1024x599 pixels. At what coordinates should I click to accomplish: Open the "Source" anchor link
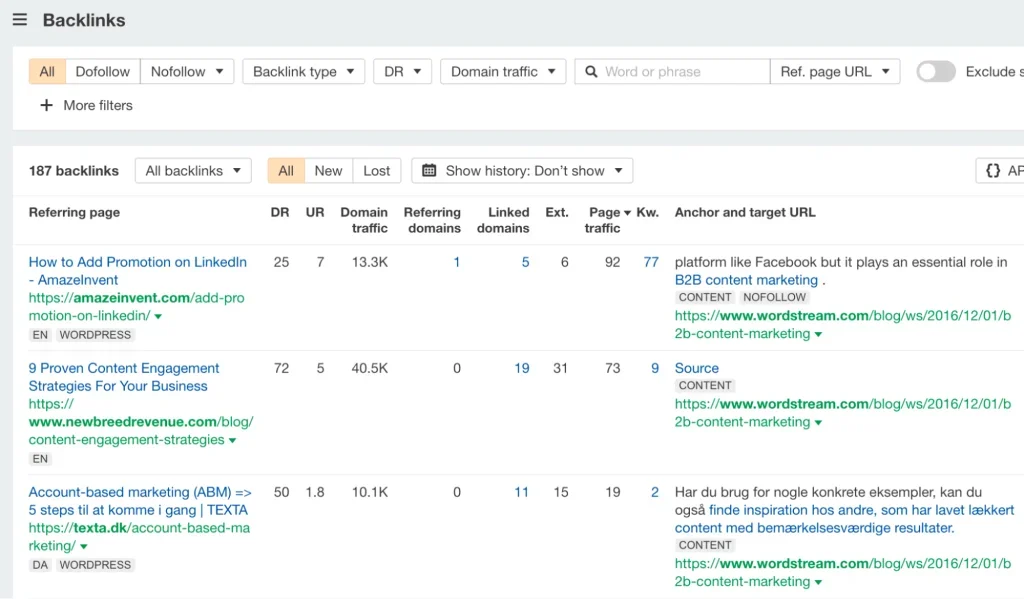(696, 368)
